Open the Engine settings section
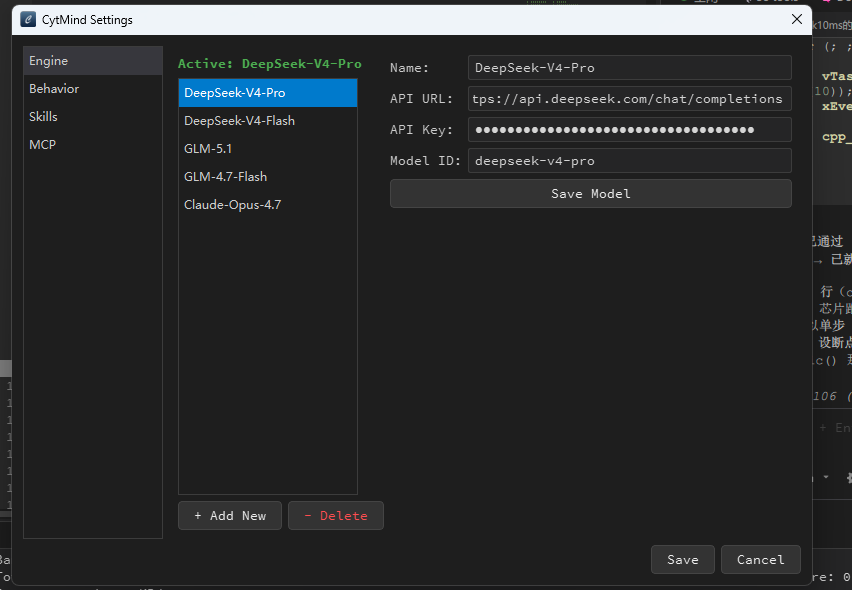Screen dimensions: 852x590 (x=93, y=61)
